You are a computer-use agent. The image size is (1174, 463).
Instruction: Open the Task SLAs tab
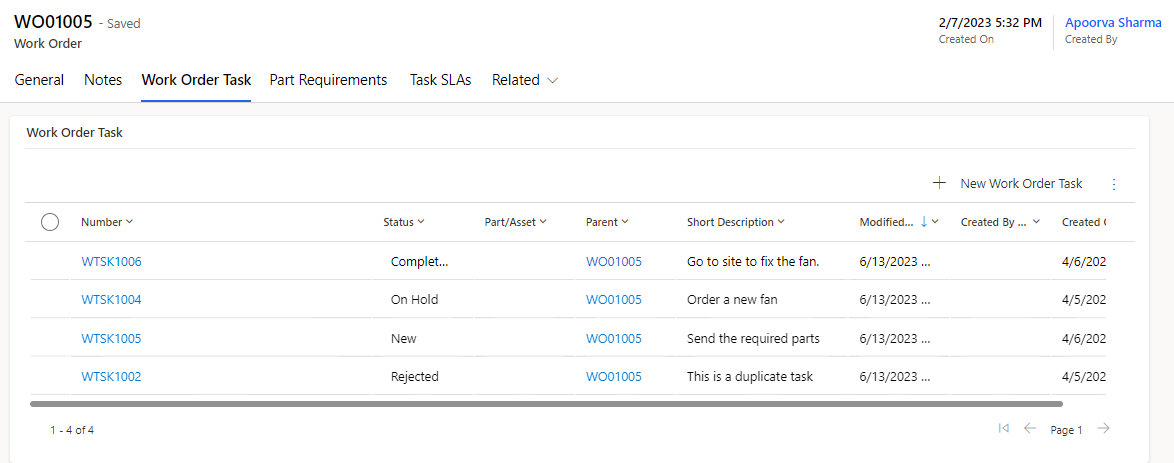click(440, 80)
